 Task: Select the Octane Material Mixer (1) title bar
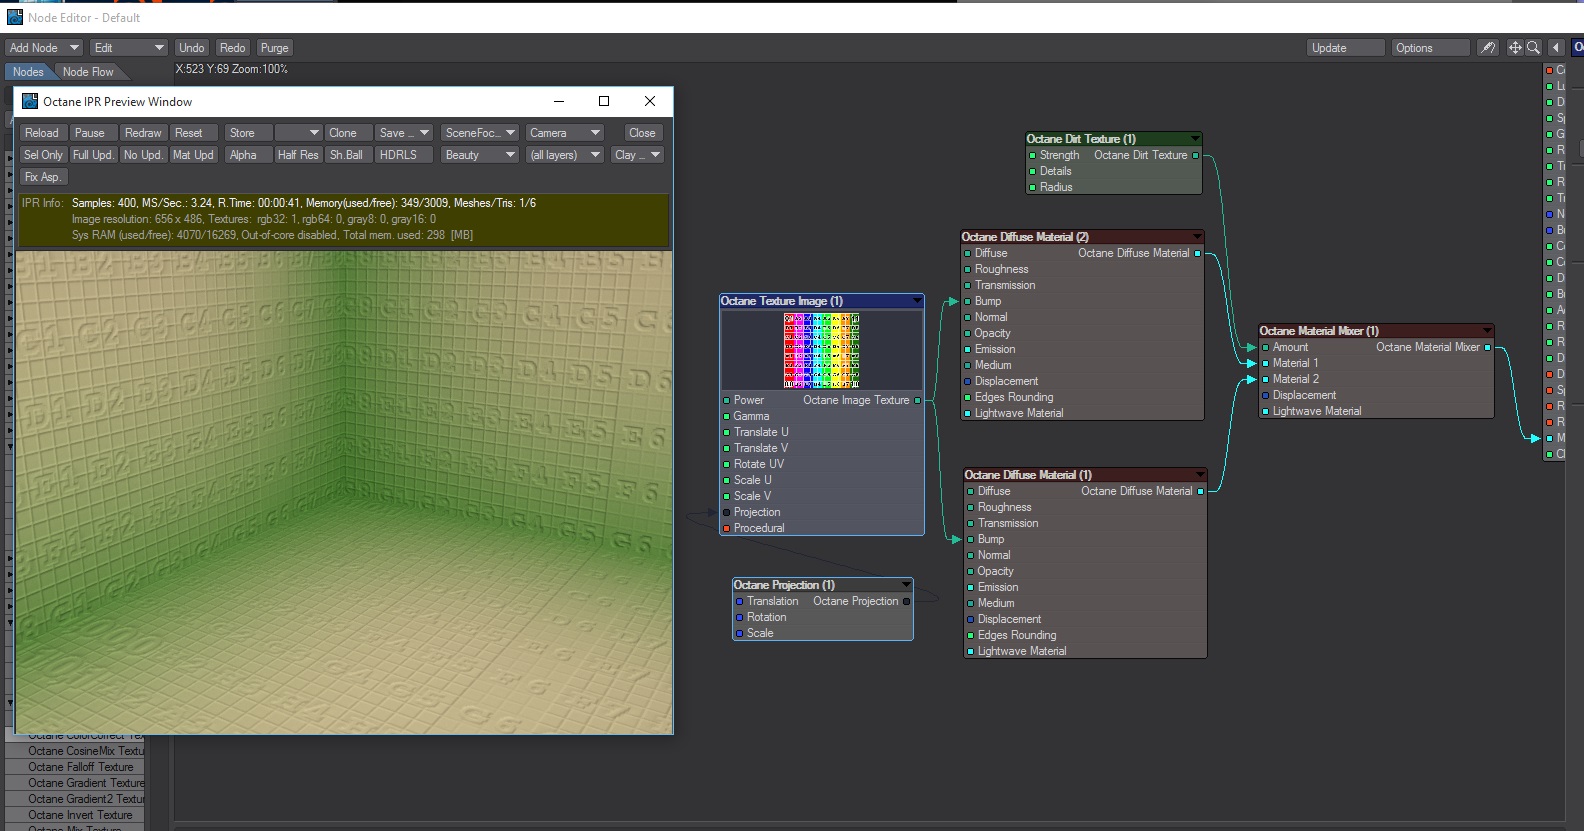point(1376,331)
